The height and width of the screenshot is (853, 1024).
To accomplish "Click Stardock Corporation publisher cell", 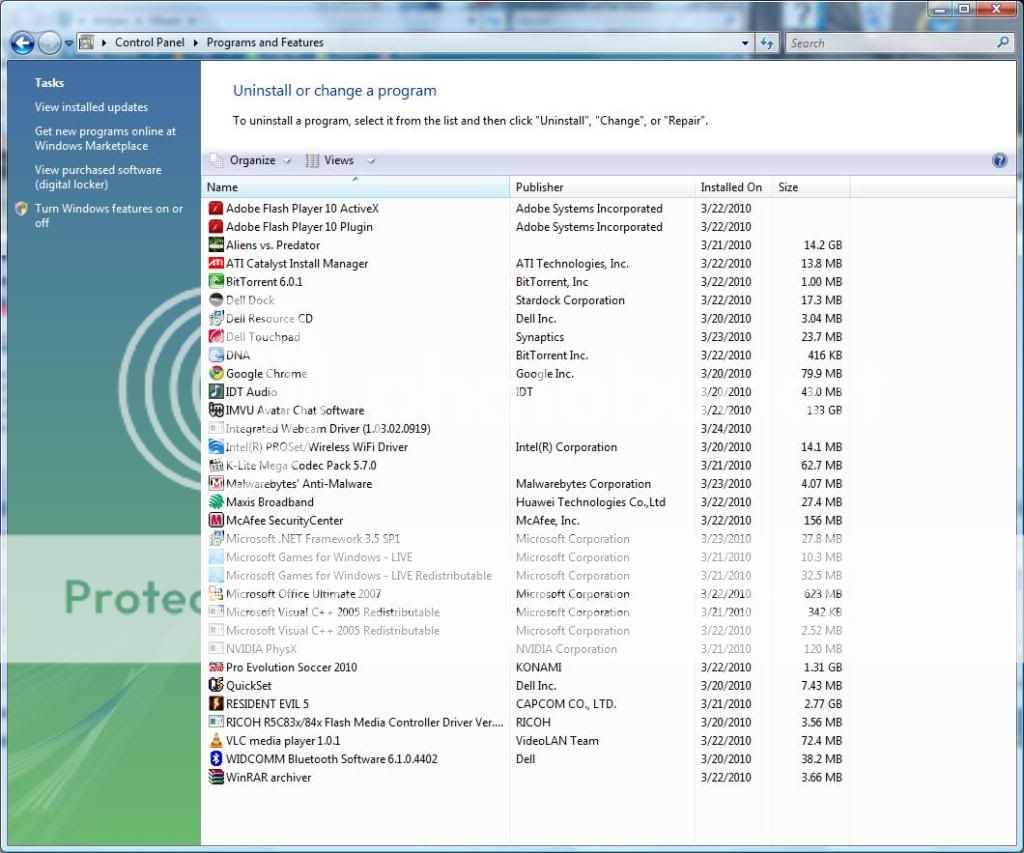I will pos(570,300).
